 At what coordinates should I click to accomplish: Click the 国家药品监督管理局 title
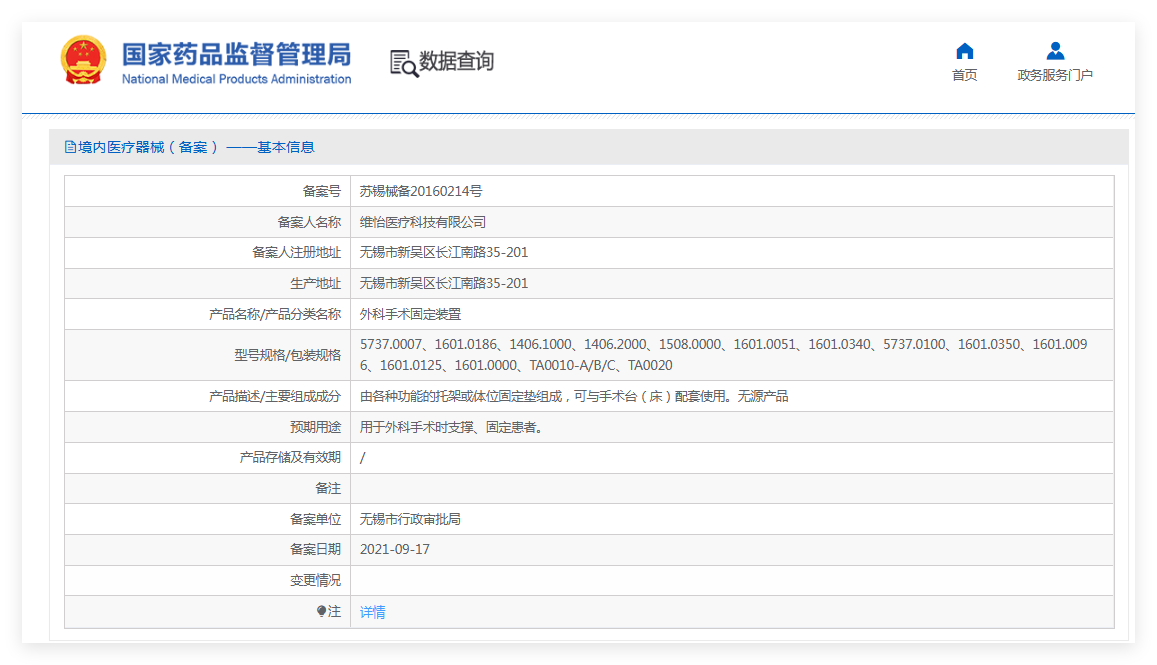[236, 54]
